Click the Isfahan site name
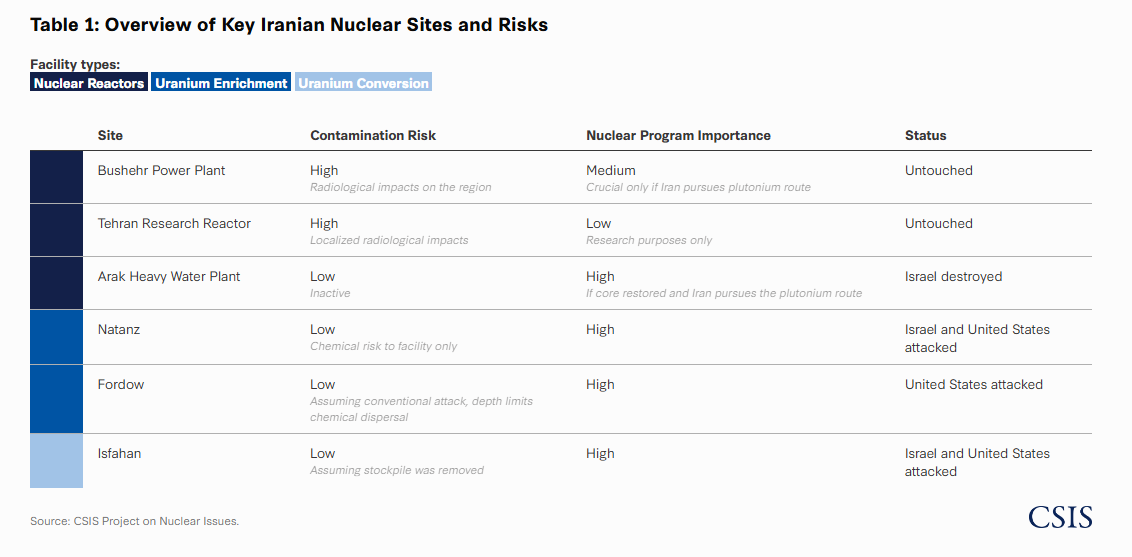Image resolution: width=1132 pixels, height=557 pixels. point(119,453)
